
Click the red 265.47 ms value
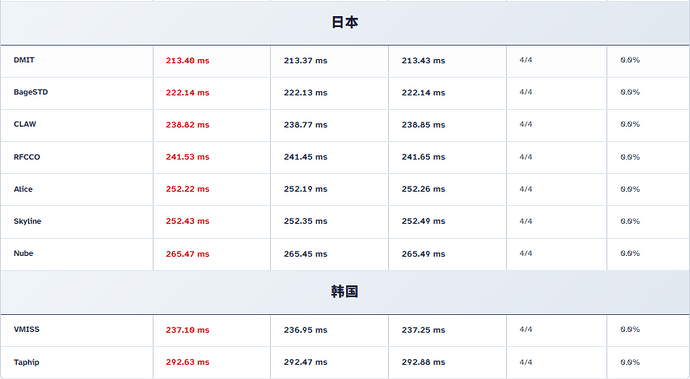[x=187, y=254]
